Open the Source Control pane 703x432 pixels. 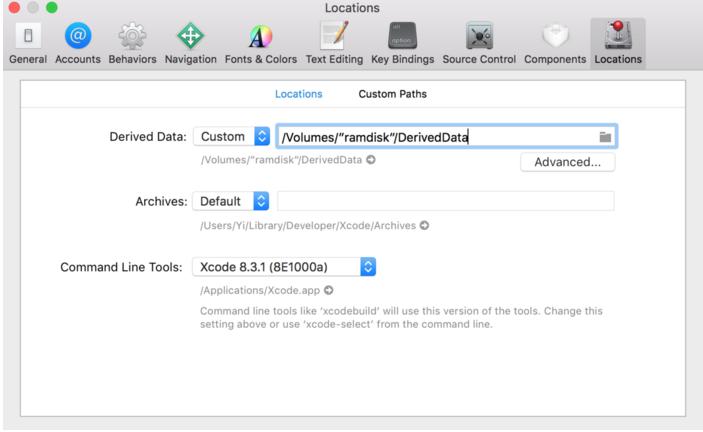pos(479,44)
